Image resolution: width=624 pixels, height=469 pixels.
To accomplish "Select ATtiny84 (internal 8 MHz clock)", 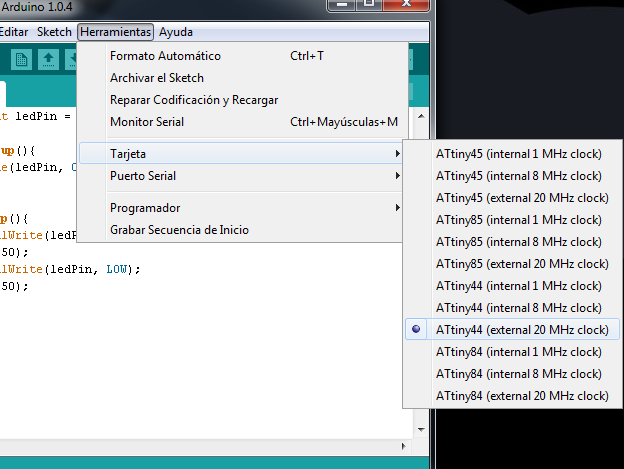I will pyautogui.click(x=513, y=374).
